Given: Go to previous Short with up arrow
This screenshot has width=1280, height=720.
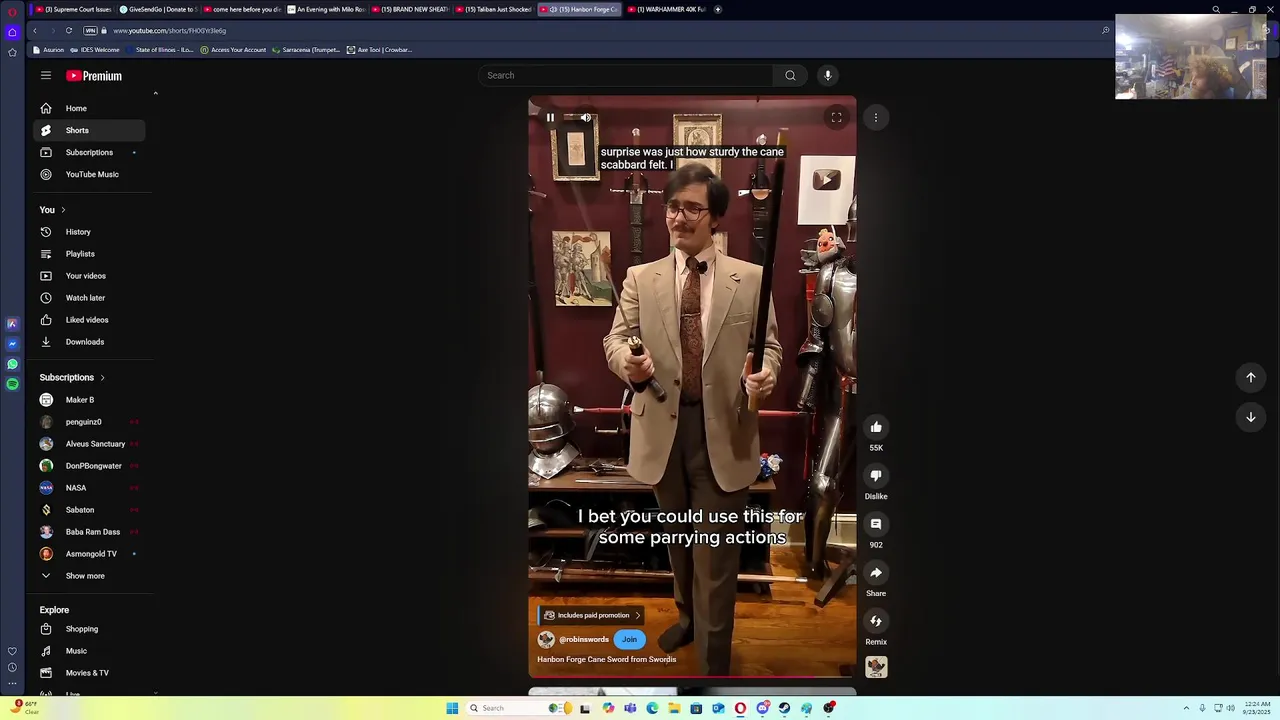Looking at the screenshot, I should coord(1250,377).
